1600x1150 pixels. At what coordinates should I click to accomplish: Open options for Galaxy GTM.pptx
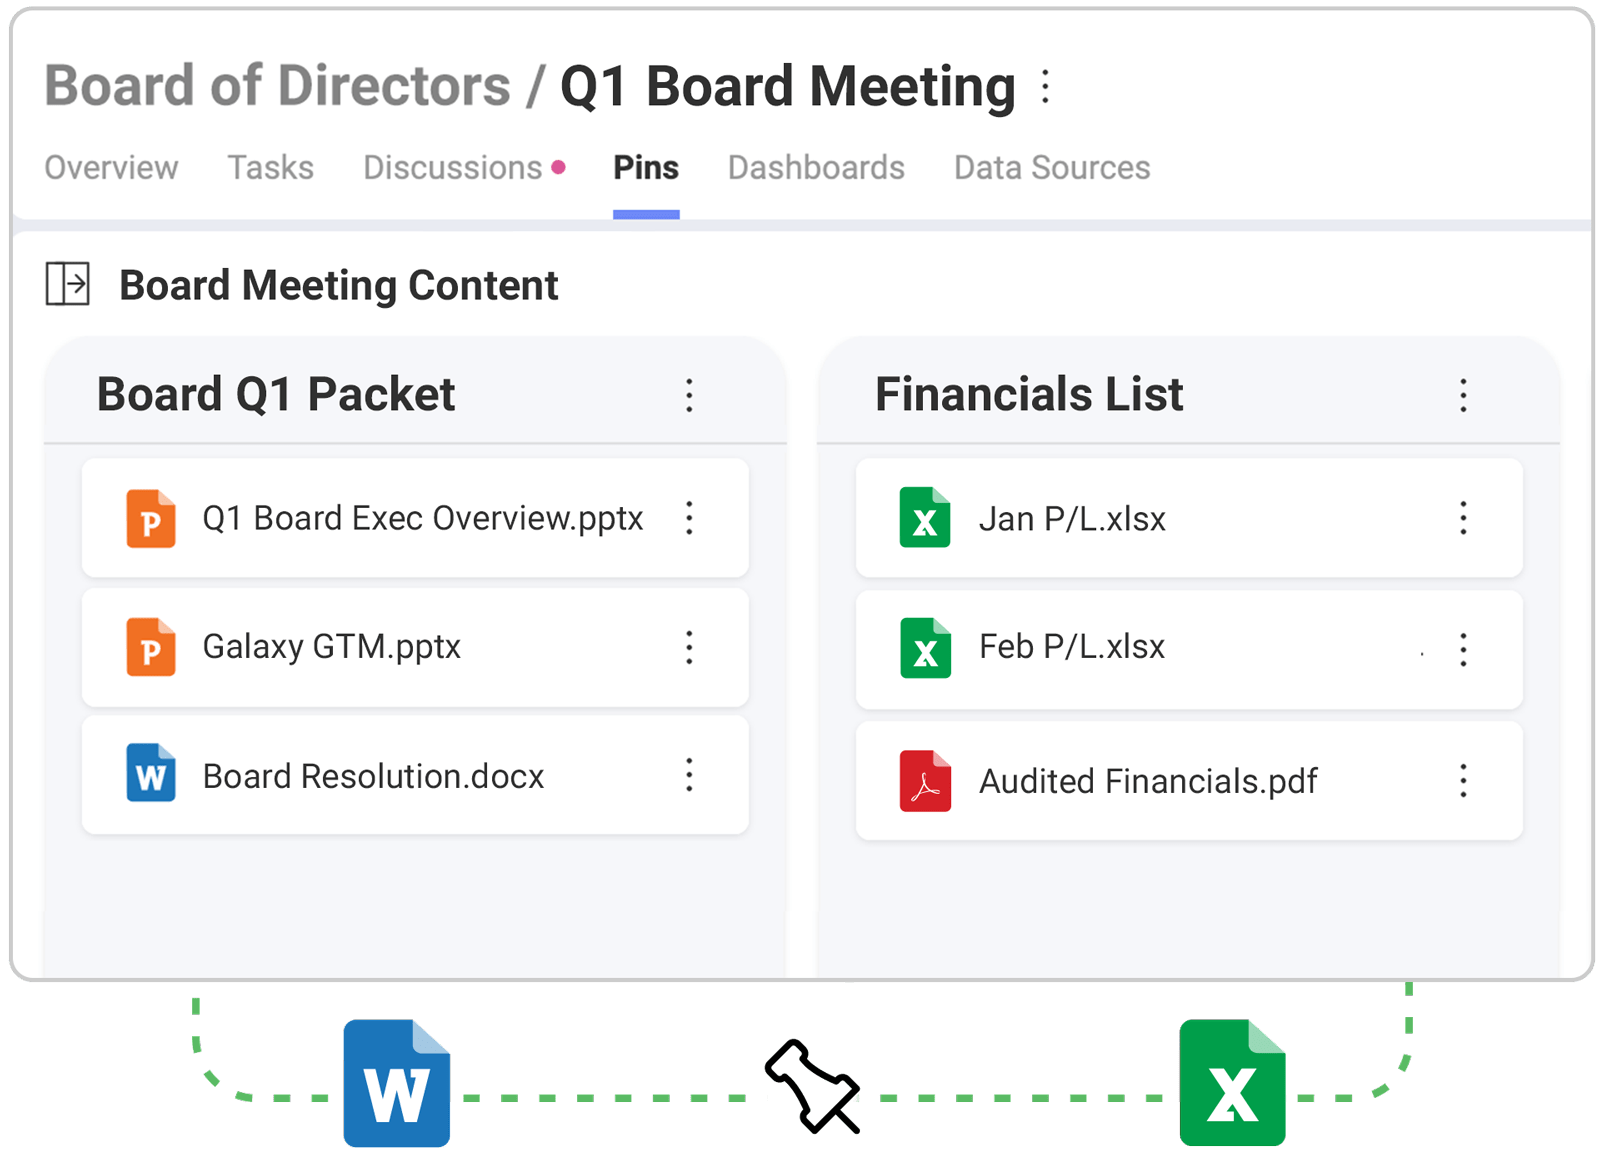click(689, 647)
